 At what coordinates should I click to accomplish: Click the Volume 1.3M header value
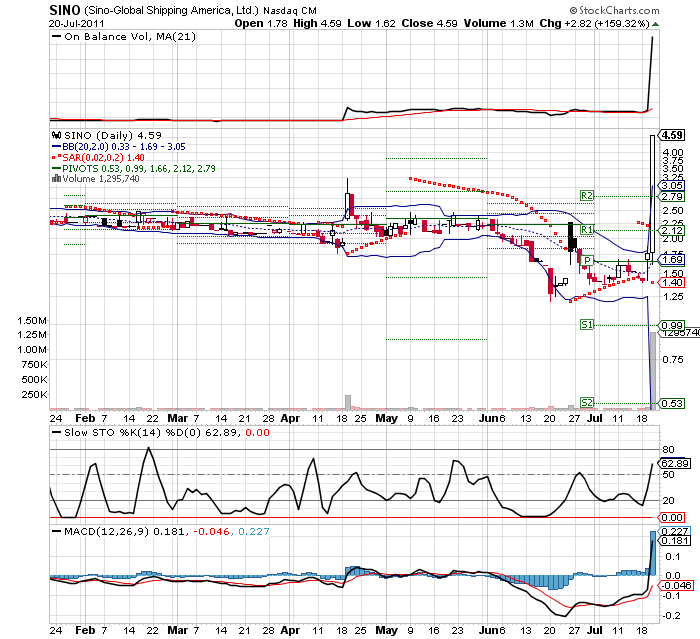point(499,24)
